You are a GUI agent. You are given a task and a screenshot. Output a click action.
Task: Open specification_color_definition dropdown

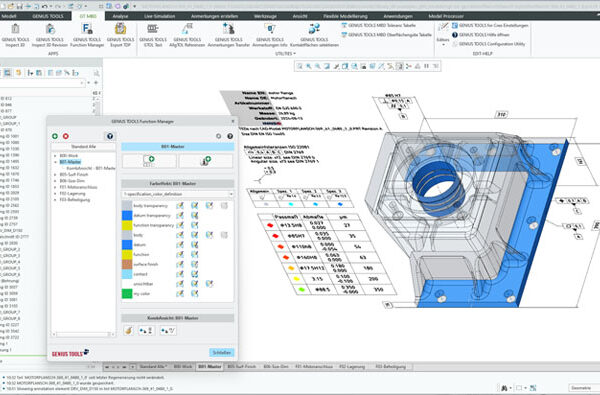178,194
